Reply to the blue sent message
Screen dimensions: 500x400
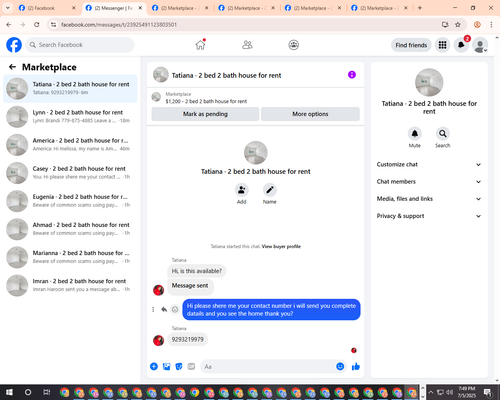coord(164,309)
